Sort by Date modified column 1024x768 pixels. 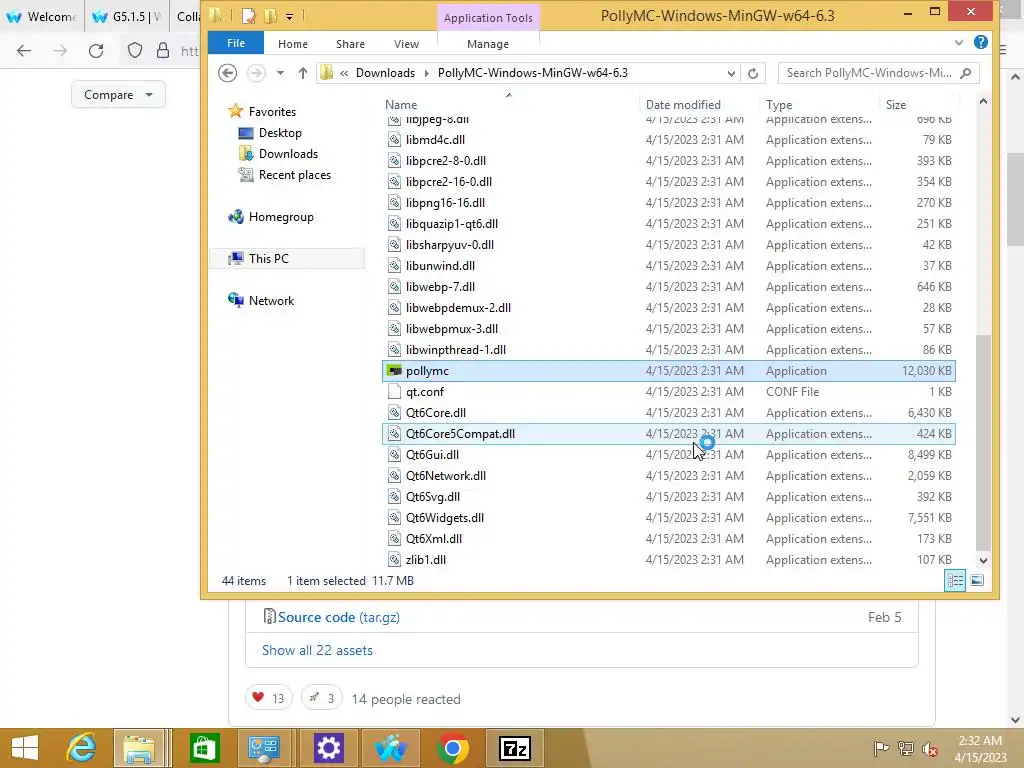click(x=683, y=104)
